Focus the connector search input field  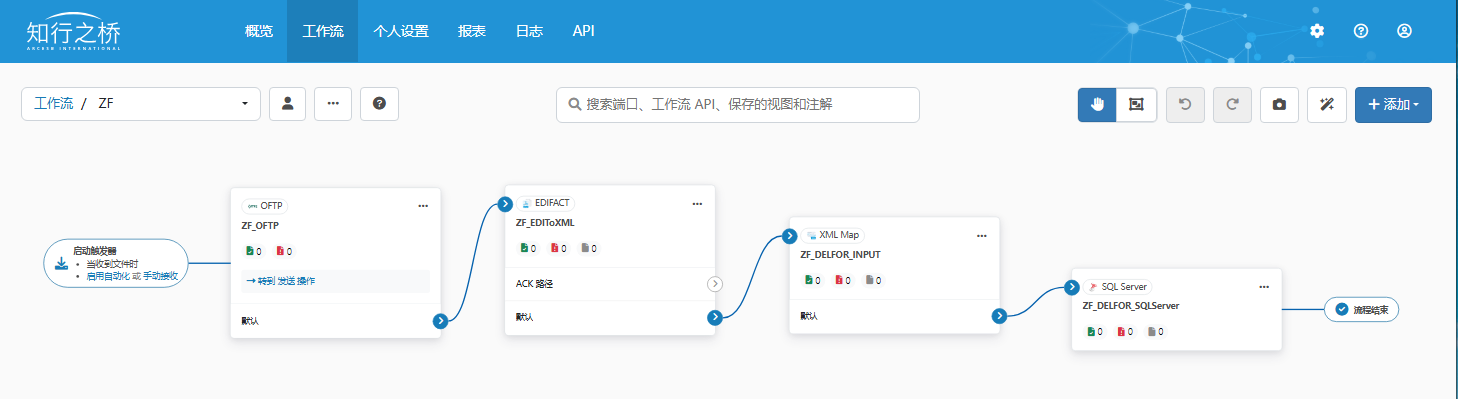point(737,104)
